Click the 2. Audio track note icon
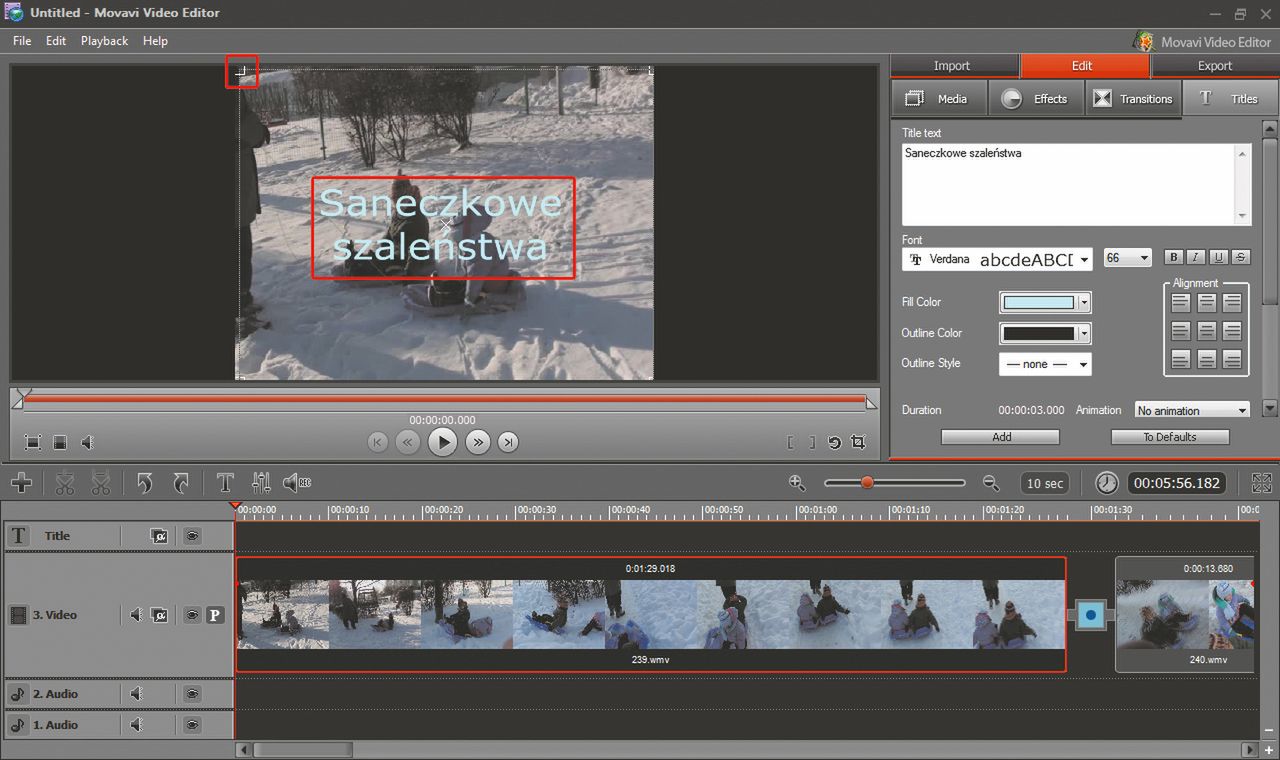This screenshot has width=1280, height=760. pyautogui.click(x=18, y=694)
